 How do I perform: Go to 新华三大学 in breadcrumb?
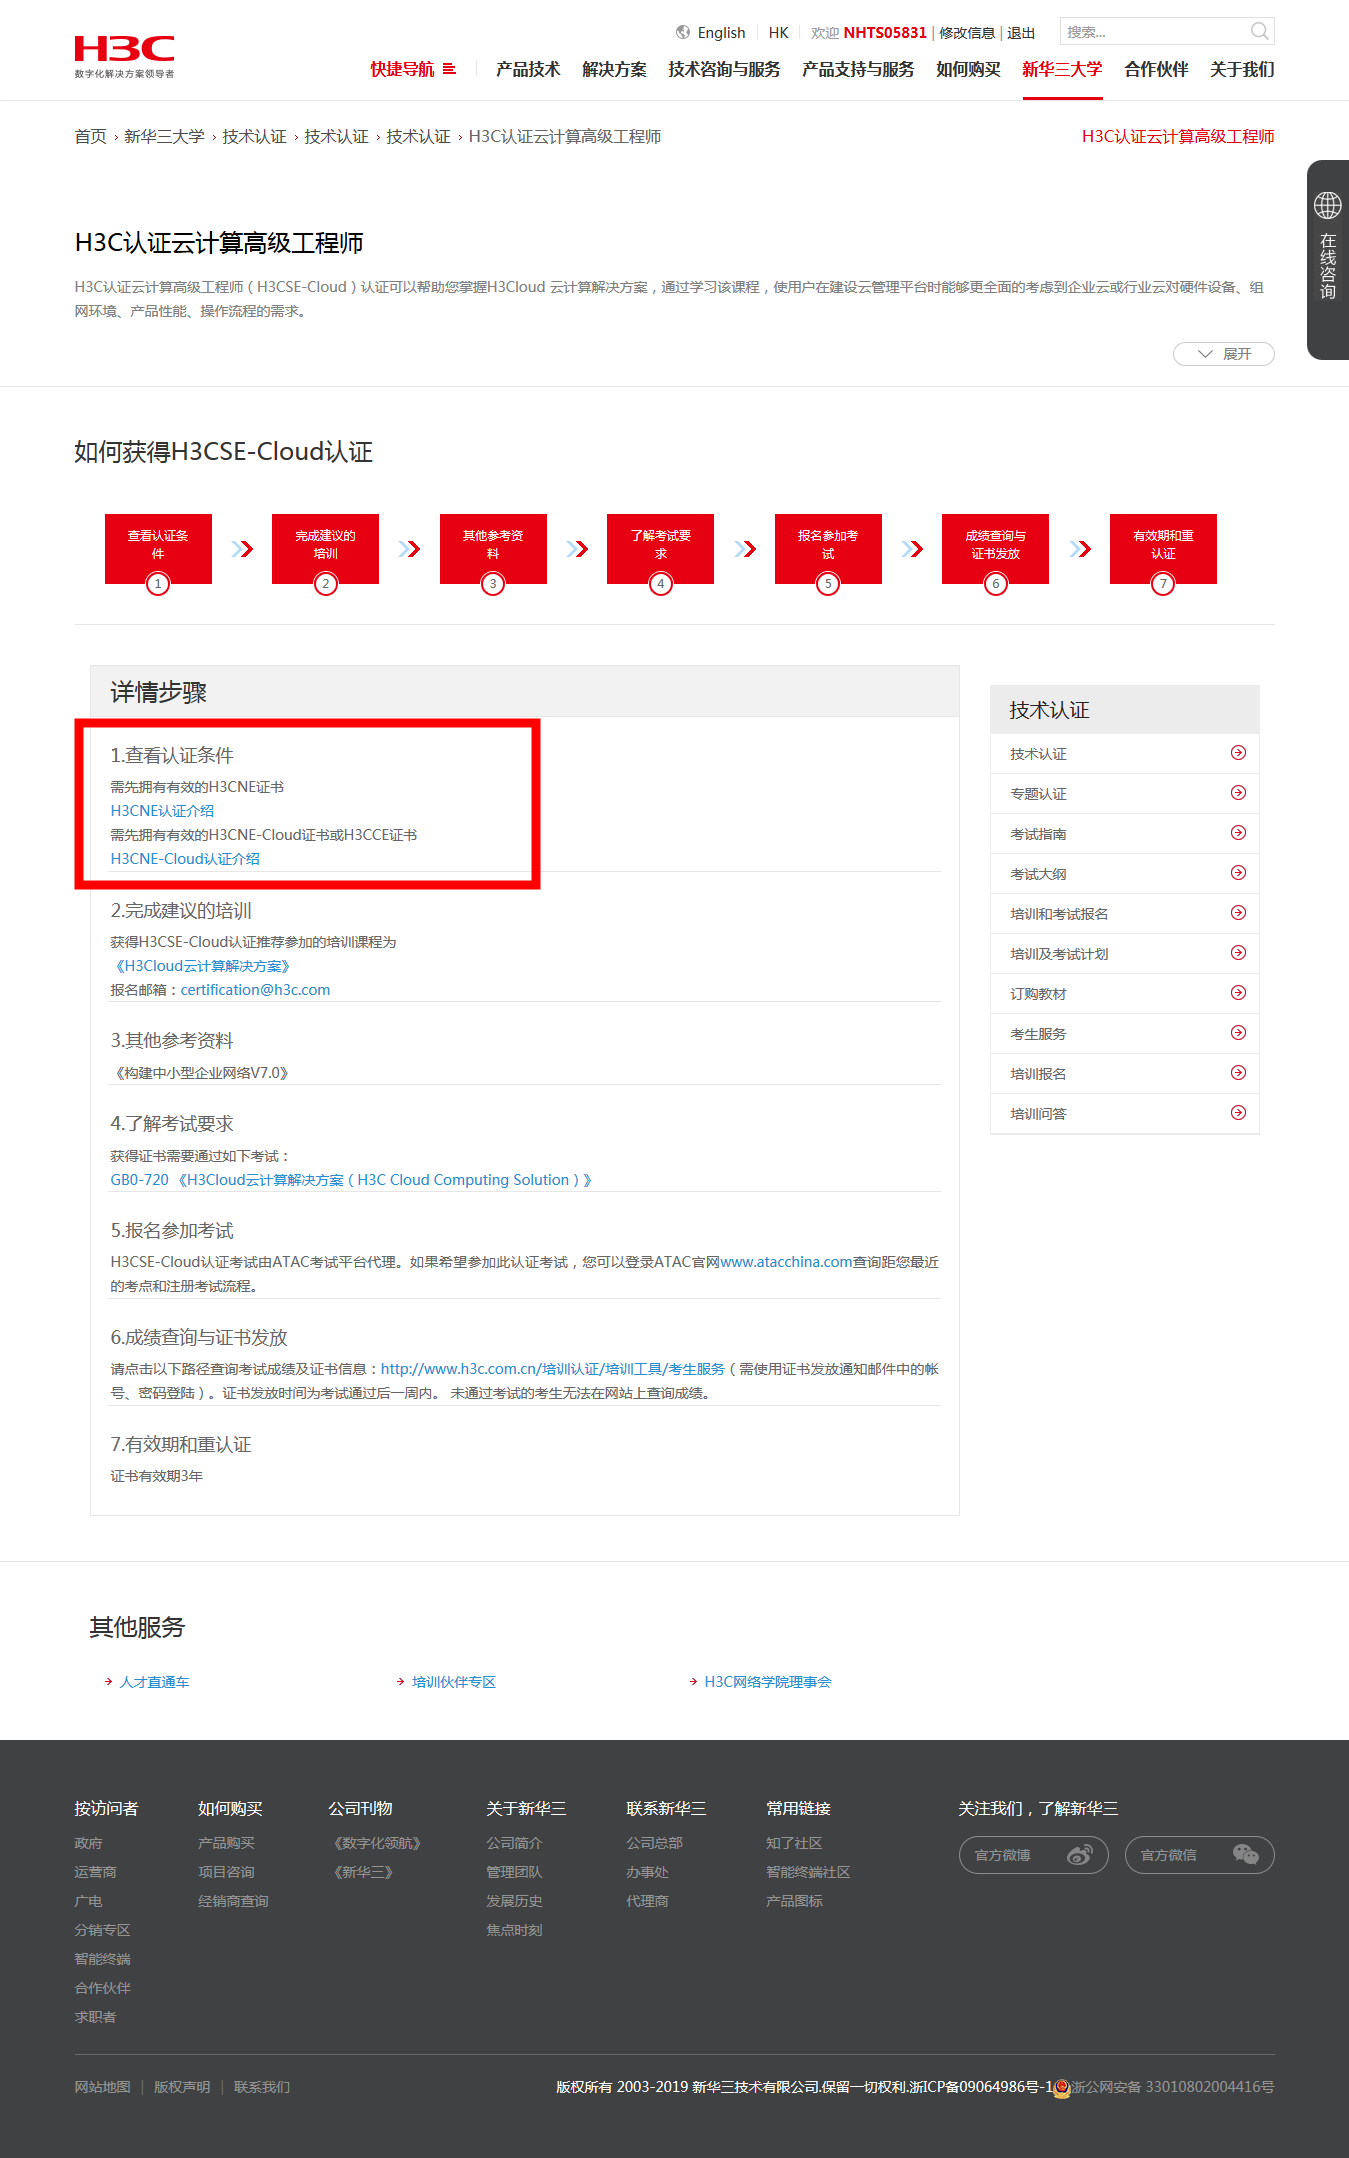pos(164,137)
